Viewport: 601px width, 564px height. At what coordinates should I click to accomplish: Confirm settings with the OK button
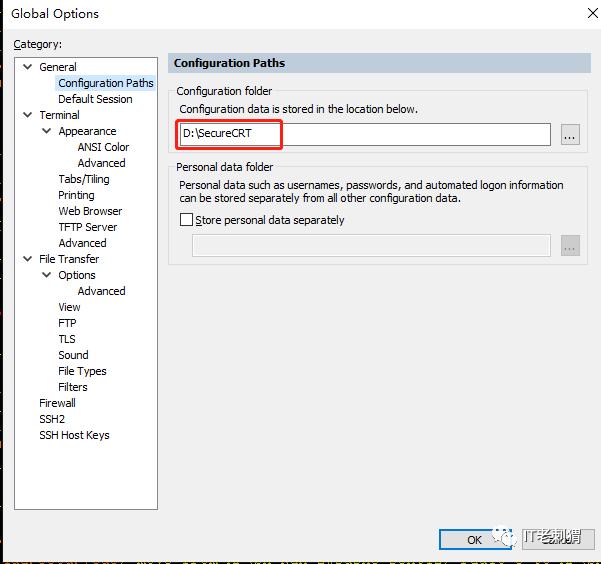[x=475, y=539]
